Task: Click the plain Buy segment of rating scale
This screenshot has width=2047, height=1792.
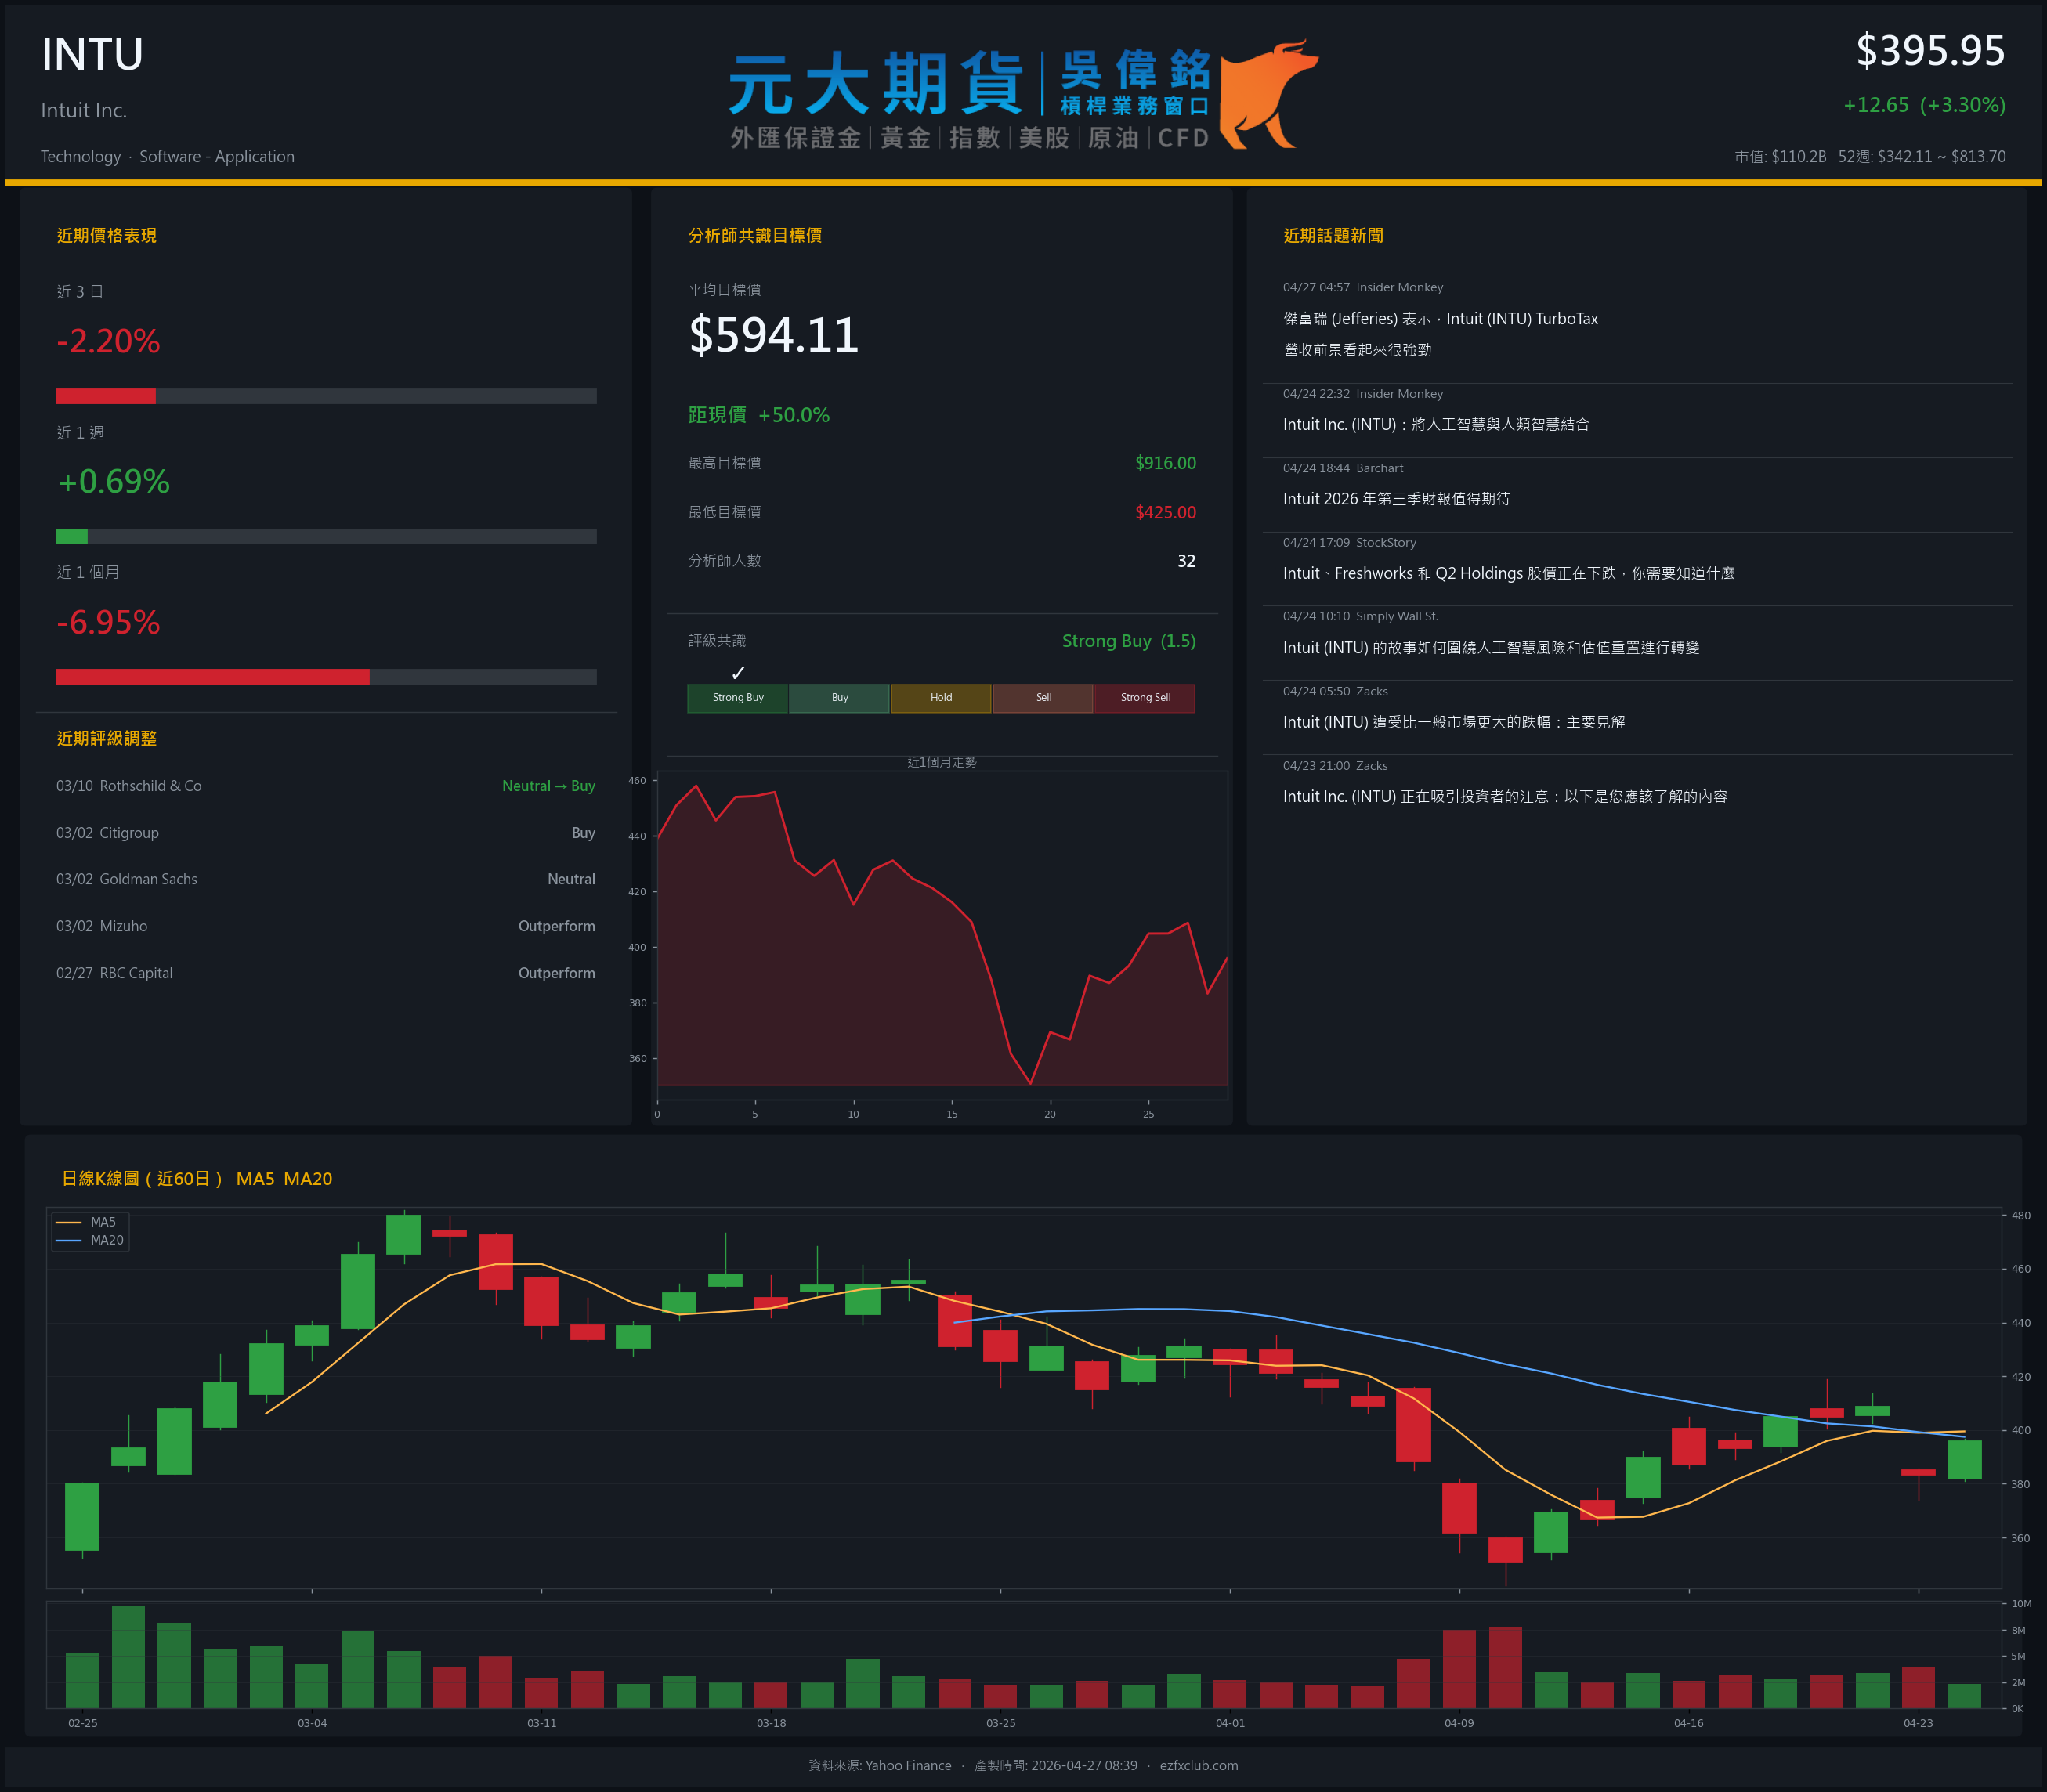Action: [840, 698]
